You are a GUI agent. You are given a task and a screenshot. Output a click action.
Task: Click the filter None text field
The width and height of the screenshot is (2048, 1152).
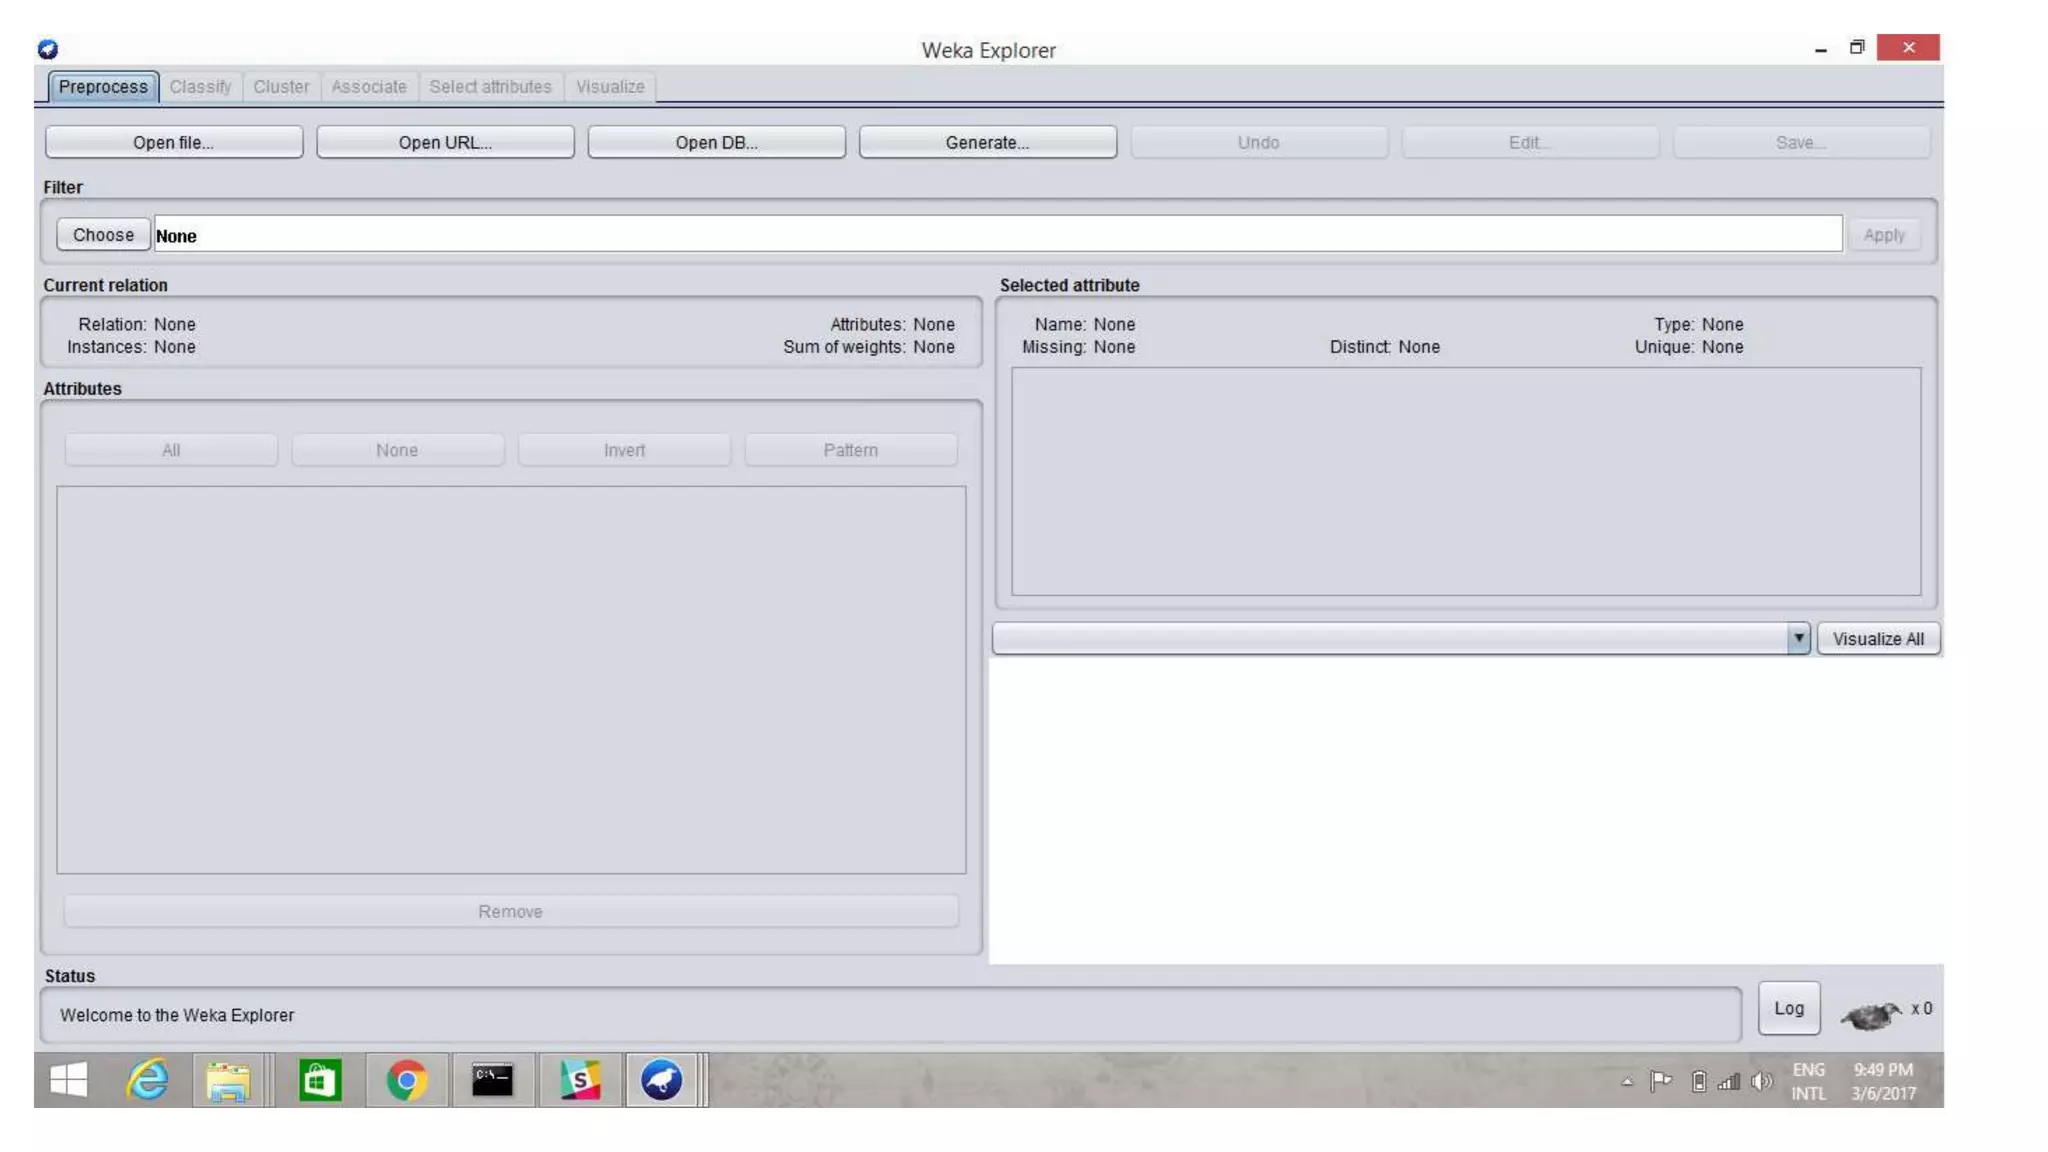pos(998,234)
